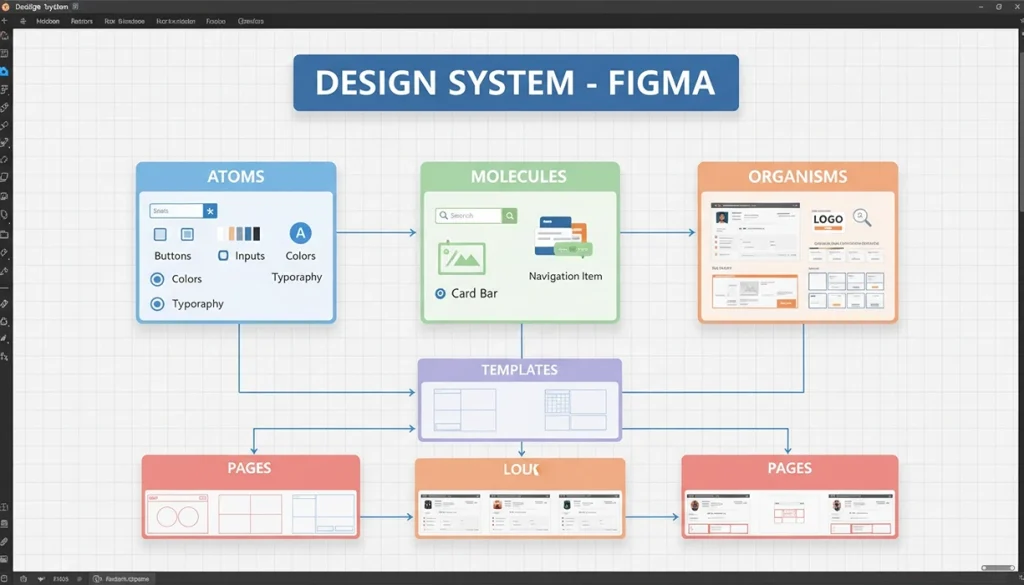The height and width of the screenshot is (585, 1024).
Task: Pick the white swatch in Atoms palette
Action: (221, 234)
